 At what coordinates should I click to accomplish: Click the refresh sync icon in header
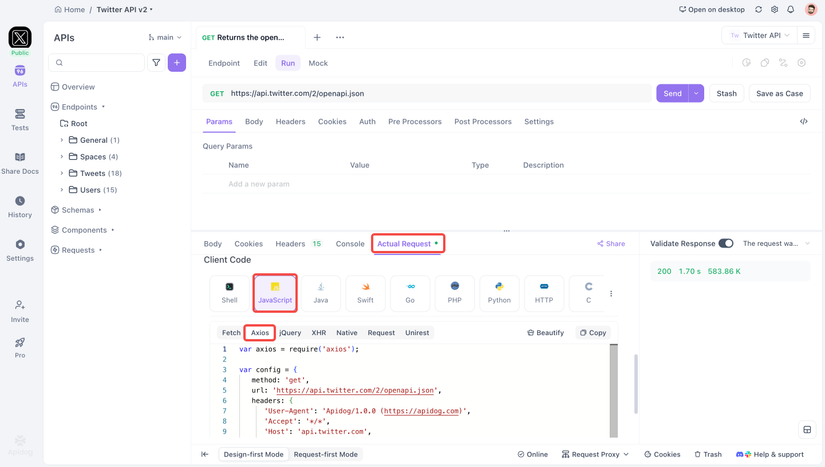point(758,9)
